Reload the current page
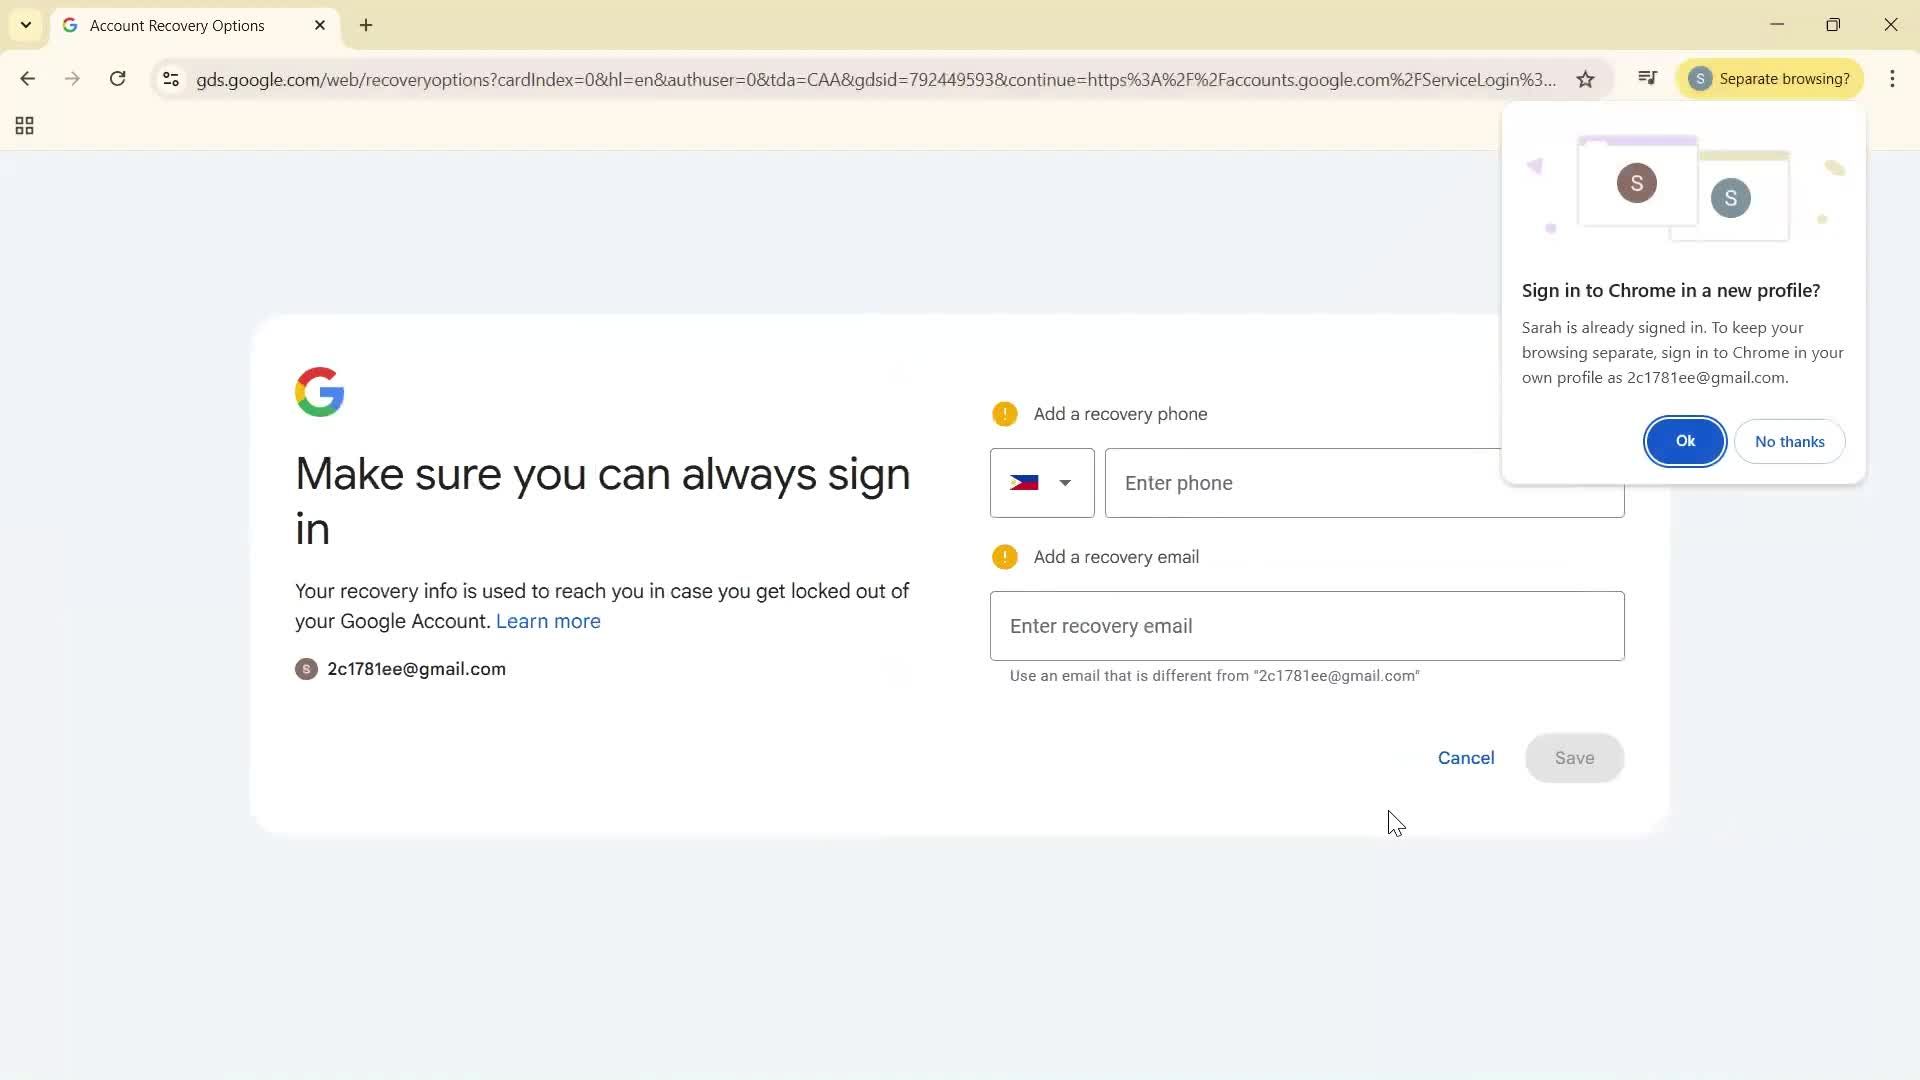 pyautogui.click(x=117, y=79)
